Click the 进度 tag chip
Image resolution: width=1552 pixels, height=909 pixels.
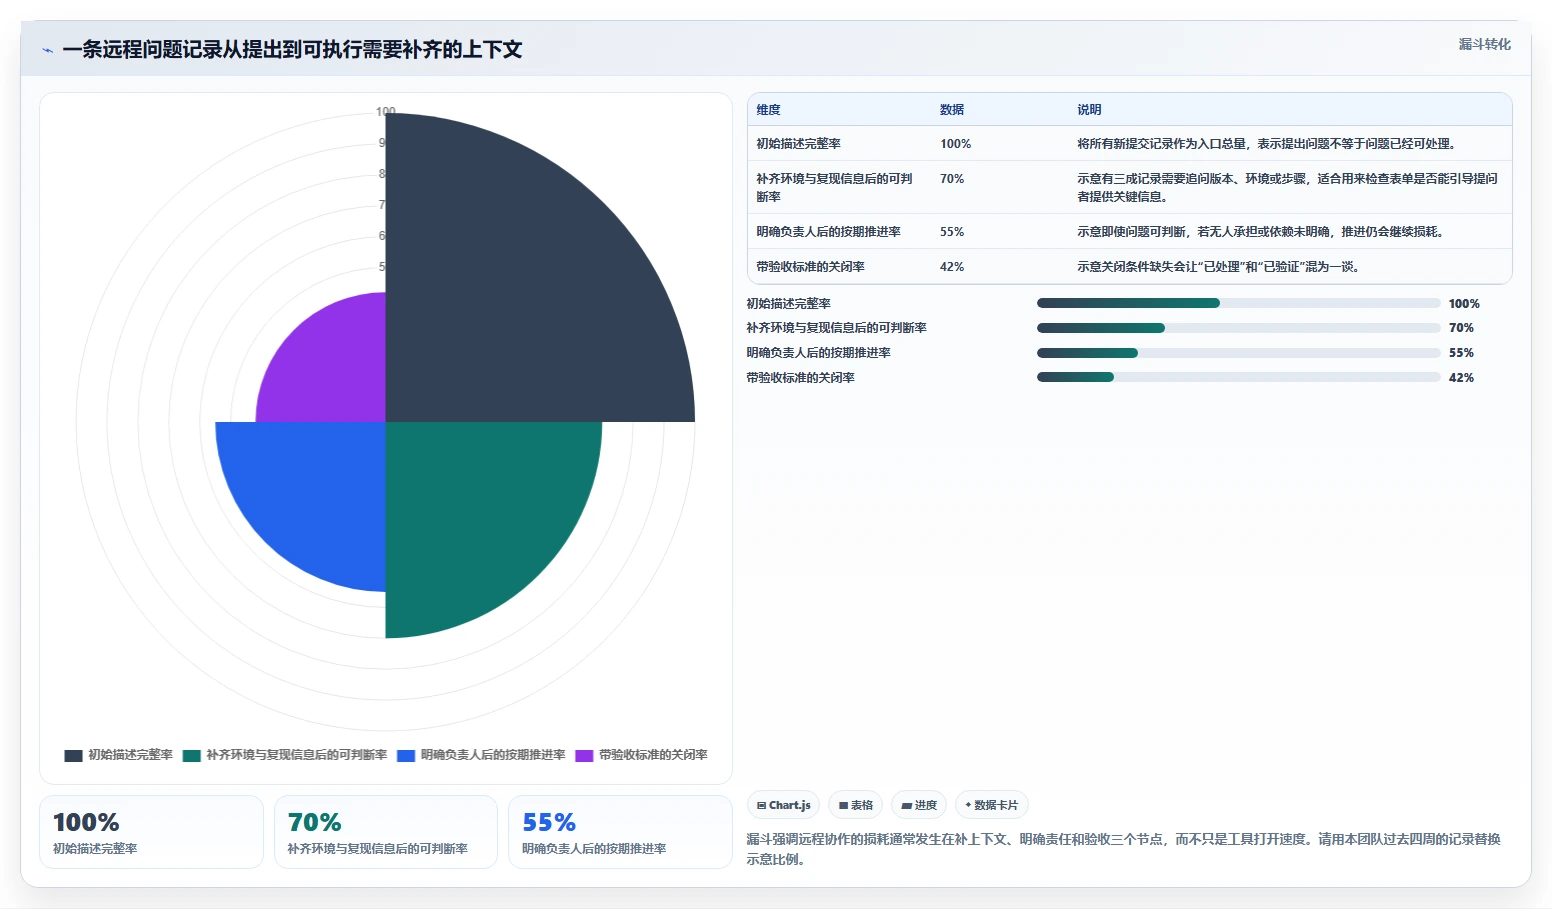919,805
